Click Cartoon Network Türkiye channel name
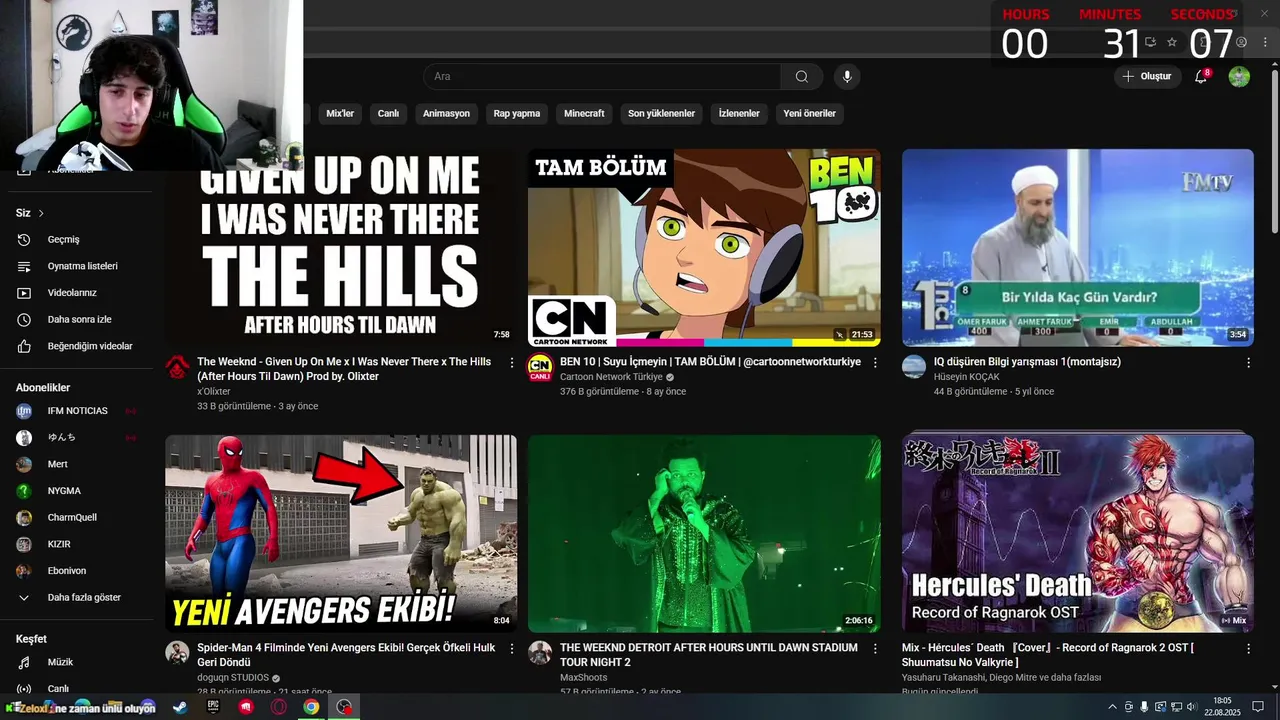This screenshot has height=720, width=1280. (x=611, y=377)
